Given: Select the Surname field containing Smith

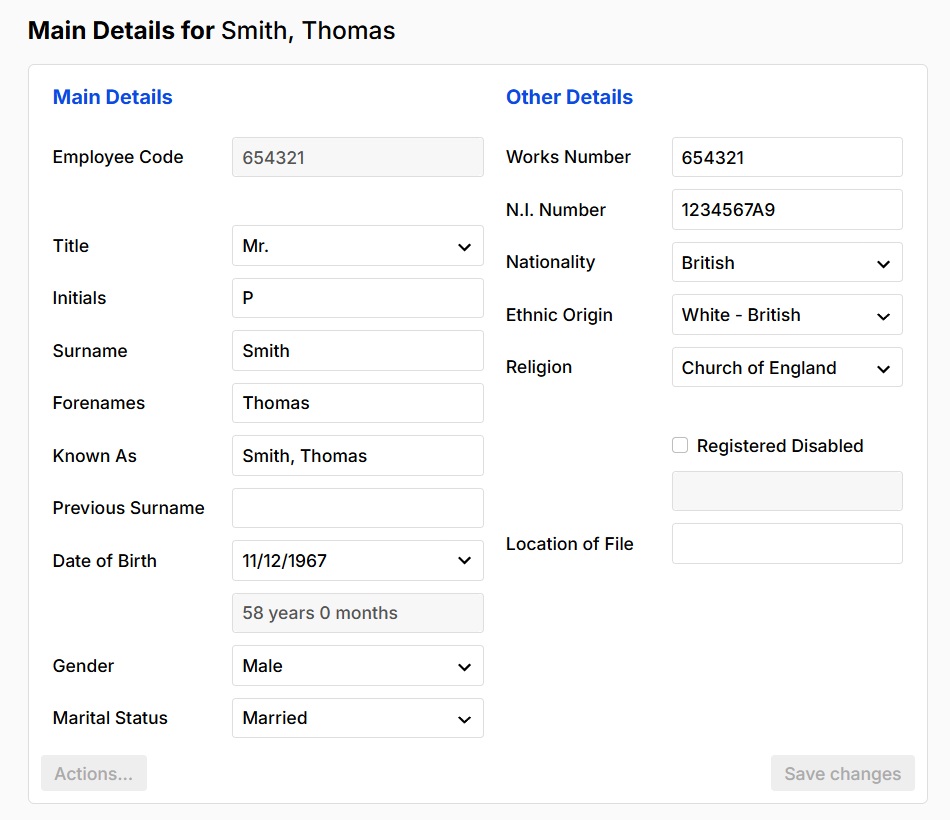Looking at the screenshot, I should (357, 350).
